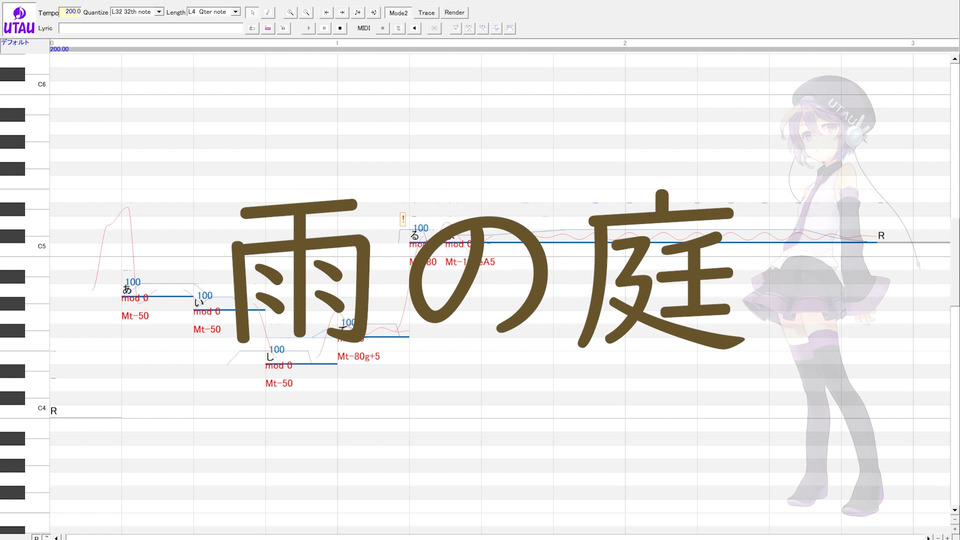Click the red lyric-replace icon after Lyric field
Image resolution: width=960 pixels, height=540 pixels.
tap(252, 28)
